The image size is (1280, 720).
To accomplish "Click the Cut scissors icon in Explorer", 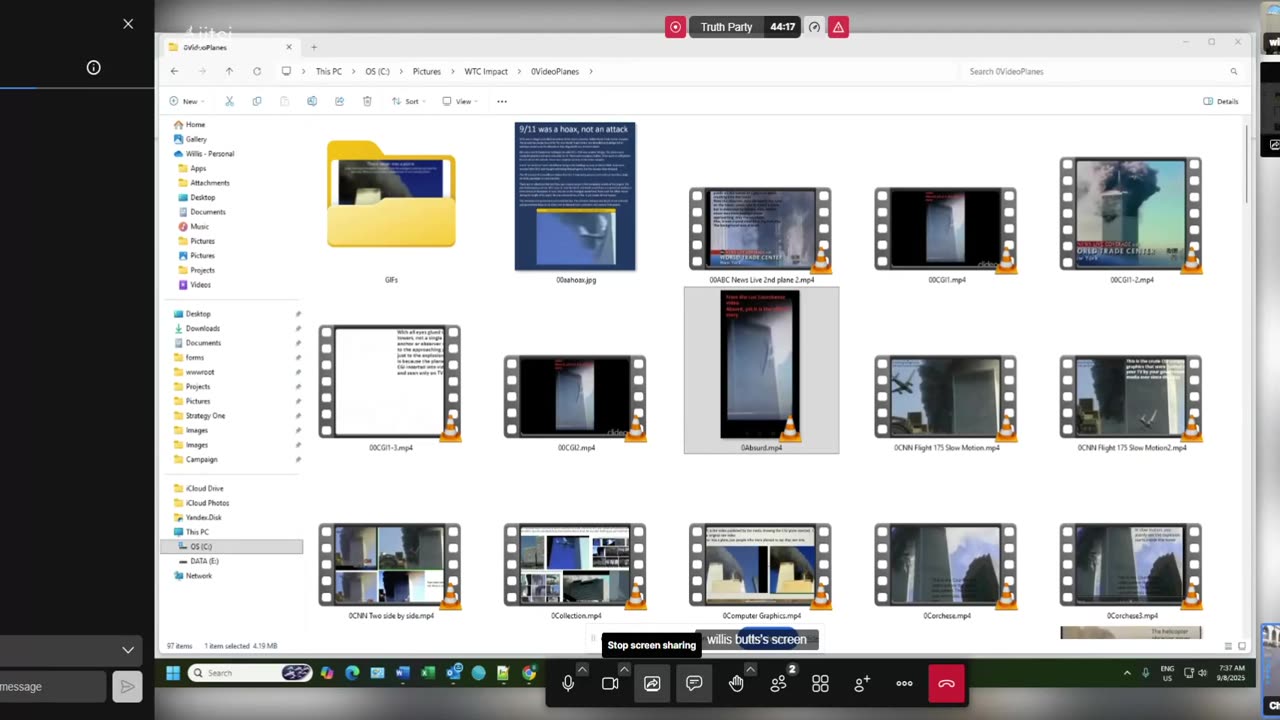I will [229, 101].
